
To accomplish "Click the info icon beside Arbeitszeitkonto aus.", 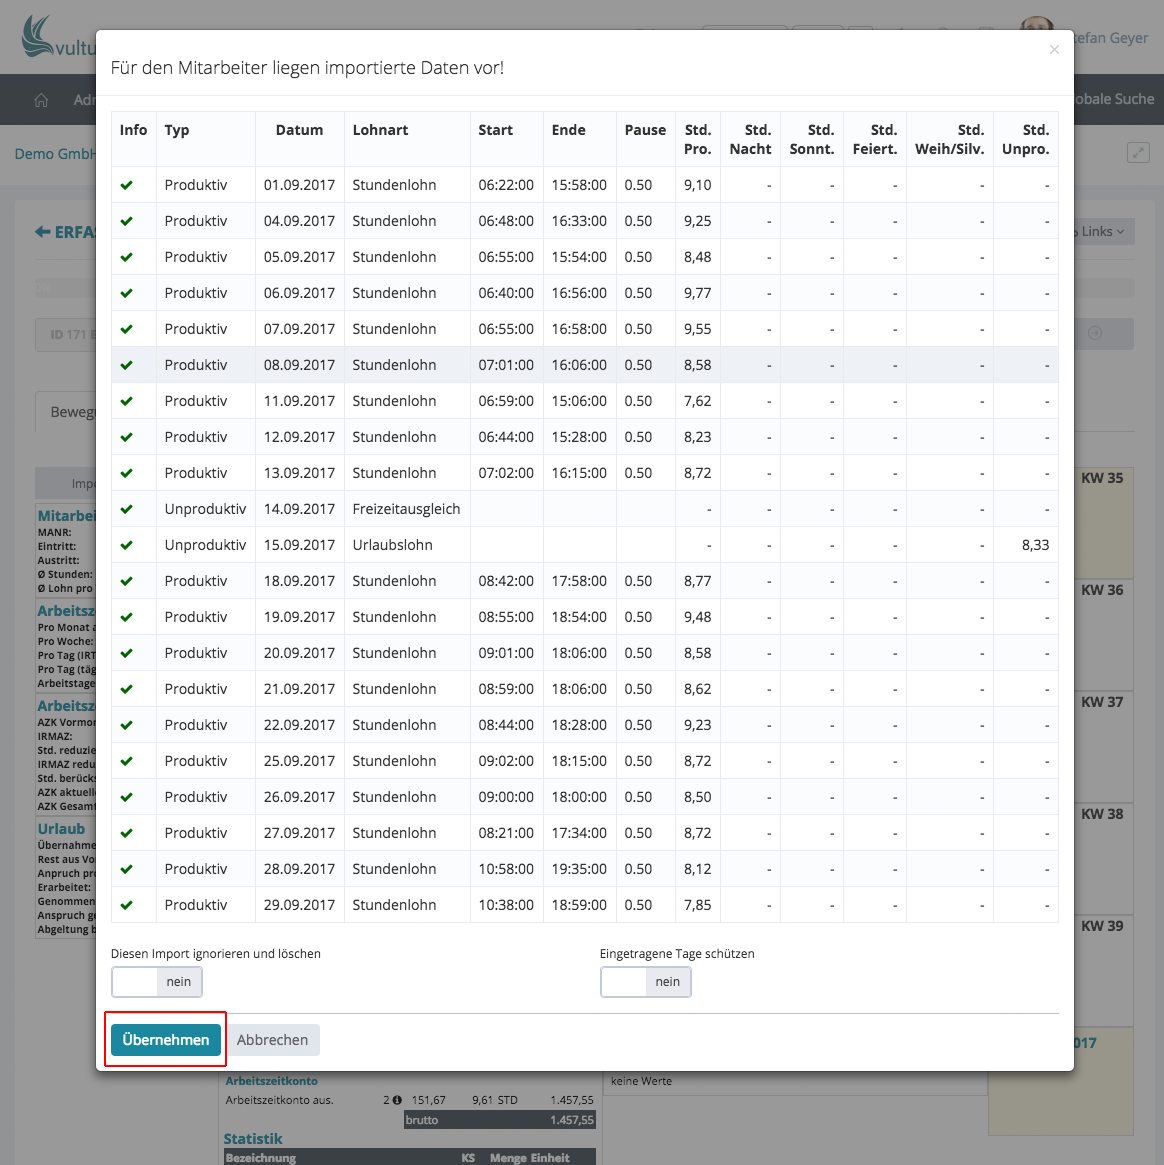I will [x=397, y=1100].
